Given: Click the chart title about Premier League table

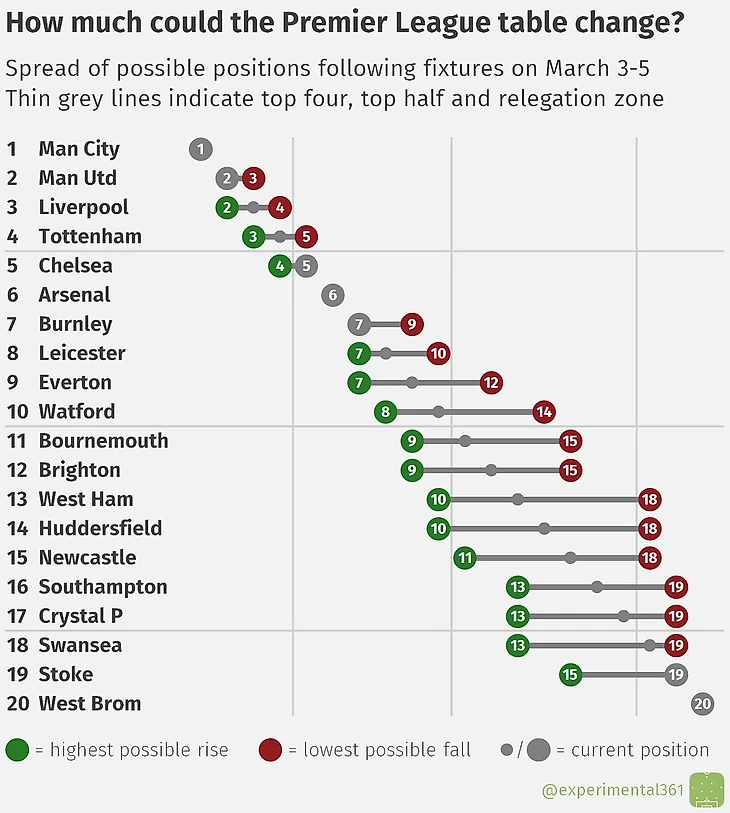Looking at the screenshot, I should click(x=345, y=22).
